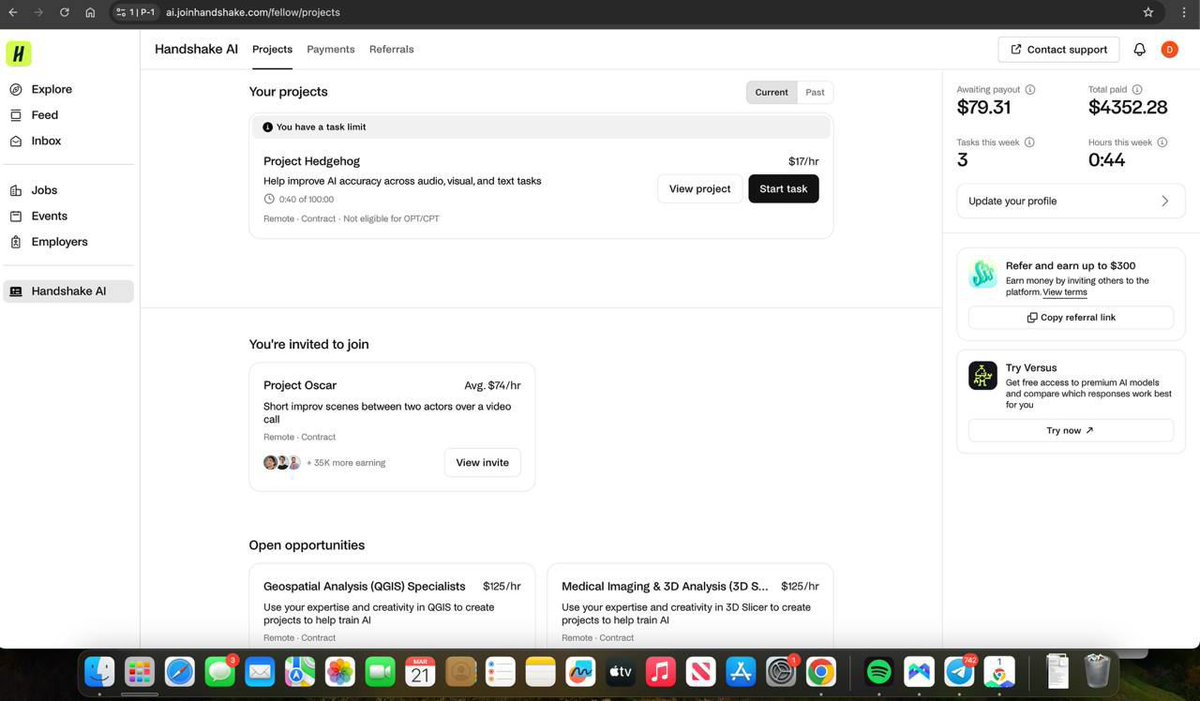1200x701 pixels.
Task: Open Calendar from the dock
Action: coord(420,671)
